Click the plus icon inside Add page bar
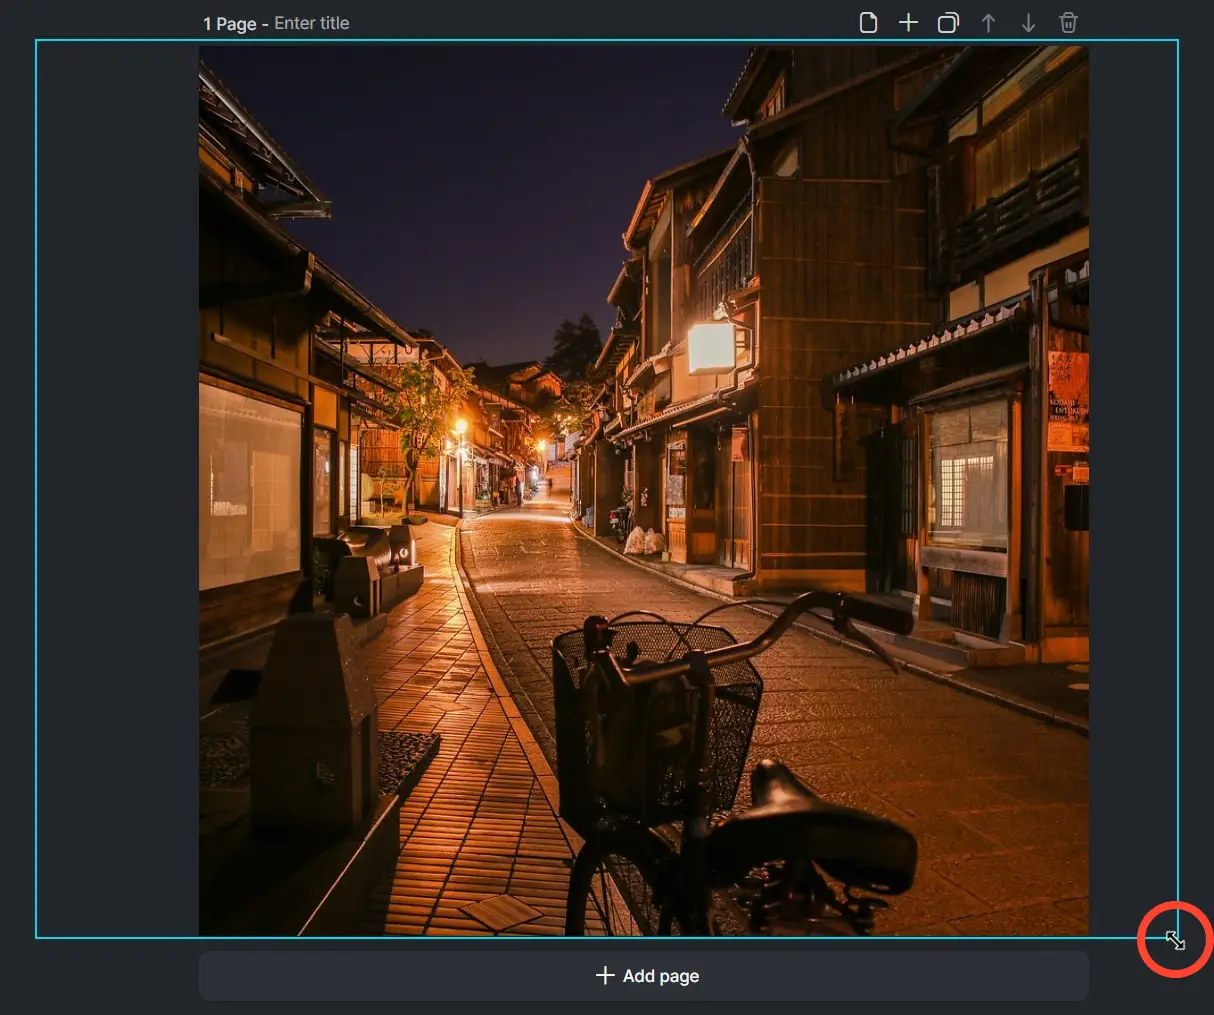Image resolution: width=1214 pixels, height=1015 pixels. click(605, 975)
